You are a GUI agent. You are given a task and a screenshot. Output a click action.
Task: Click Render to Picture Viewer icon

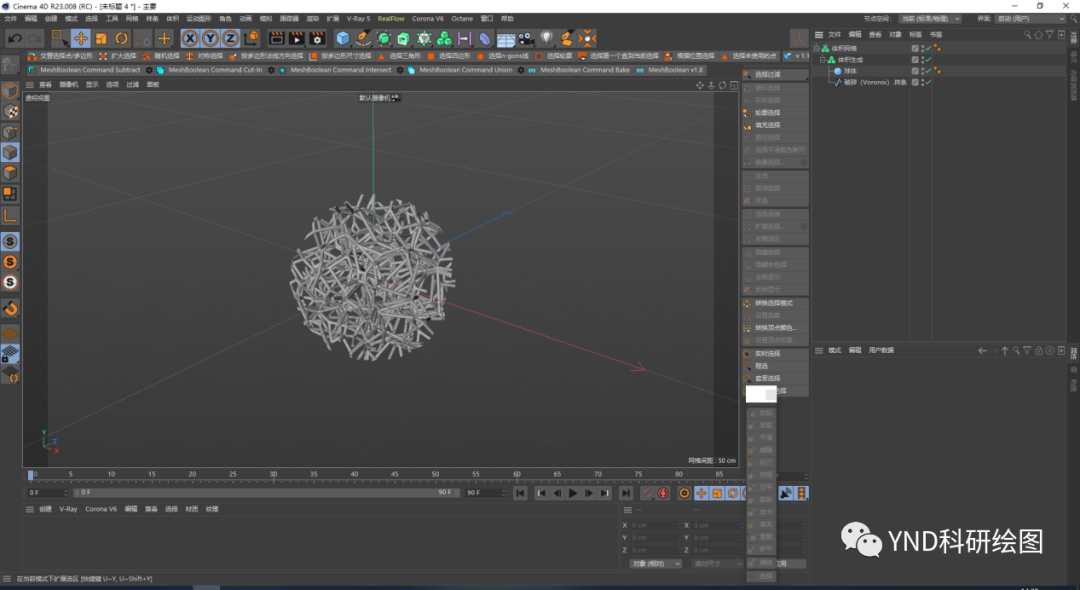click(x=296, y=39)
